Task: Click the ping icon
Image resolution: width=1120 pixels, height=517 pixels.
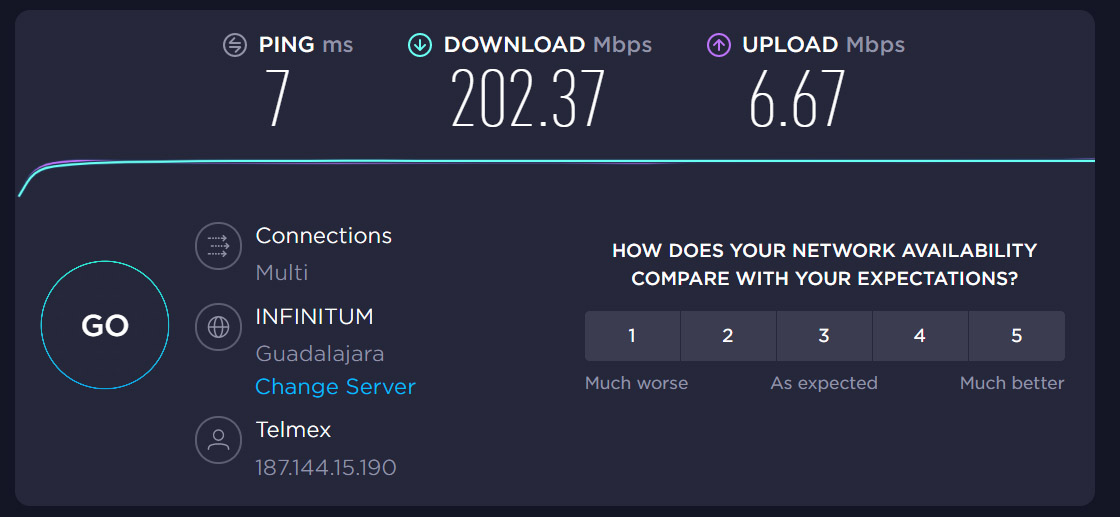Action: click(234, 45)
